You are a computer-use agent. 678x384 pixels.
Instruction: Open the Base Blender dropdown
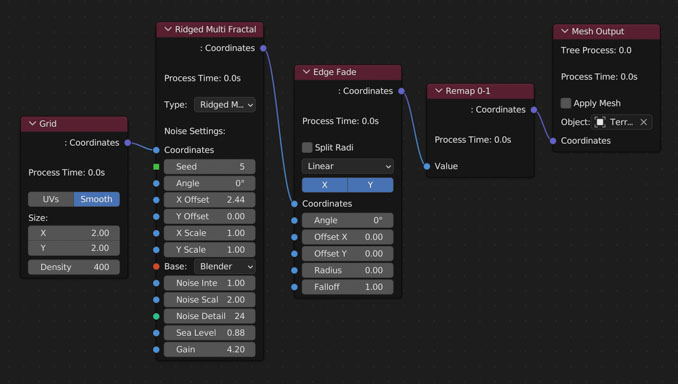point(224,266)
